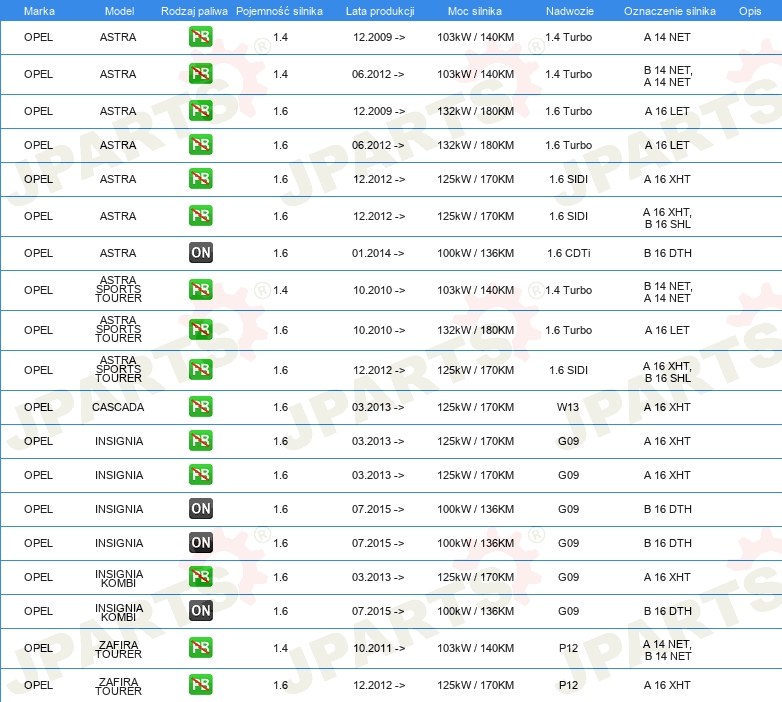Click petrol icon in Zafira Tourer 1.6 row
782x702 pixels.
click(x=200, y=685)
